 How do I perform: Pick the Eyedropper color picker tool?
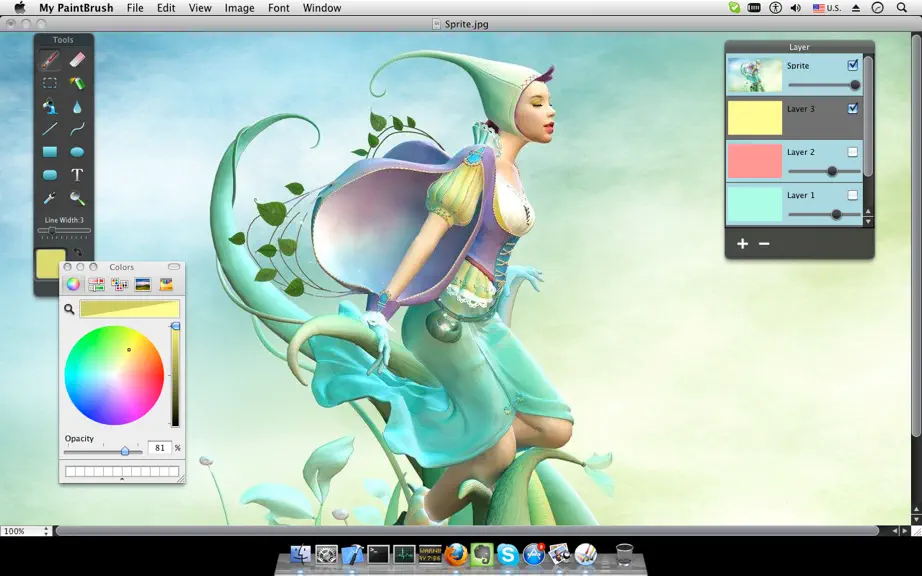pyautogui.click(x=50, y=198)
